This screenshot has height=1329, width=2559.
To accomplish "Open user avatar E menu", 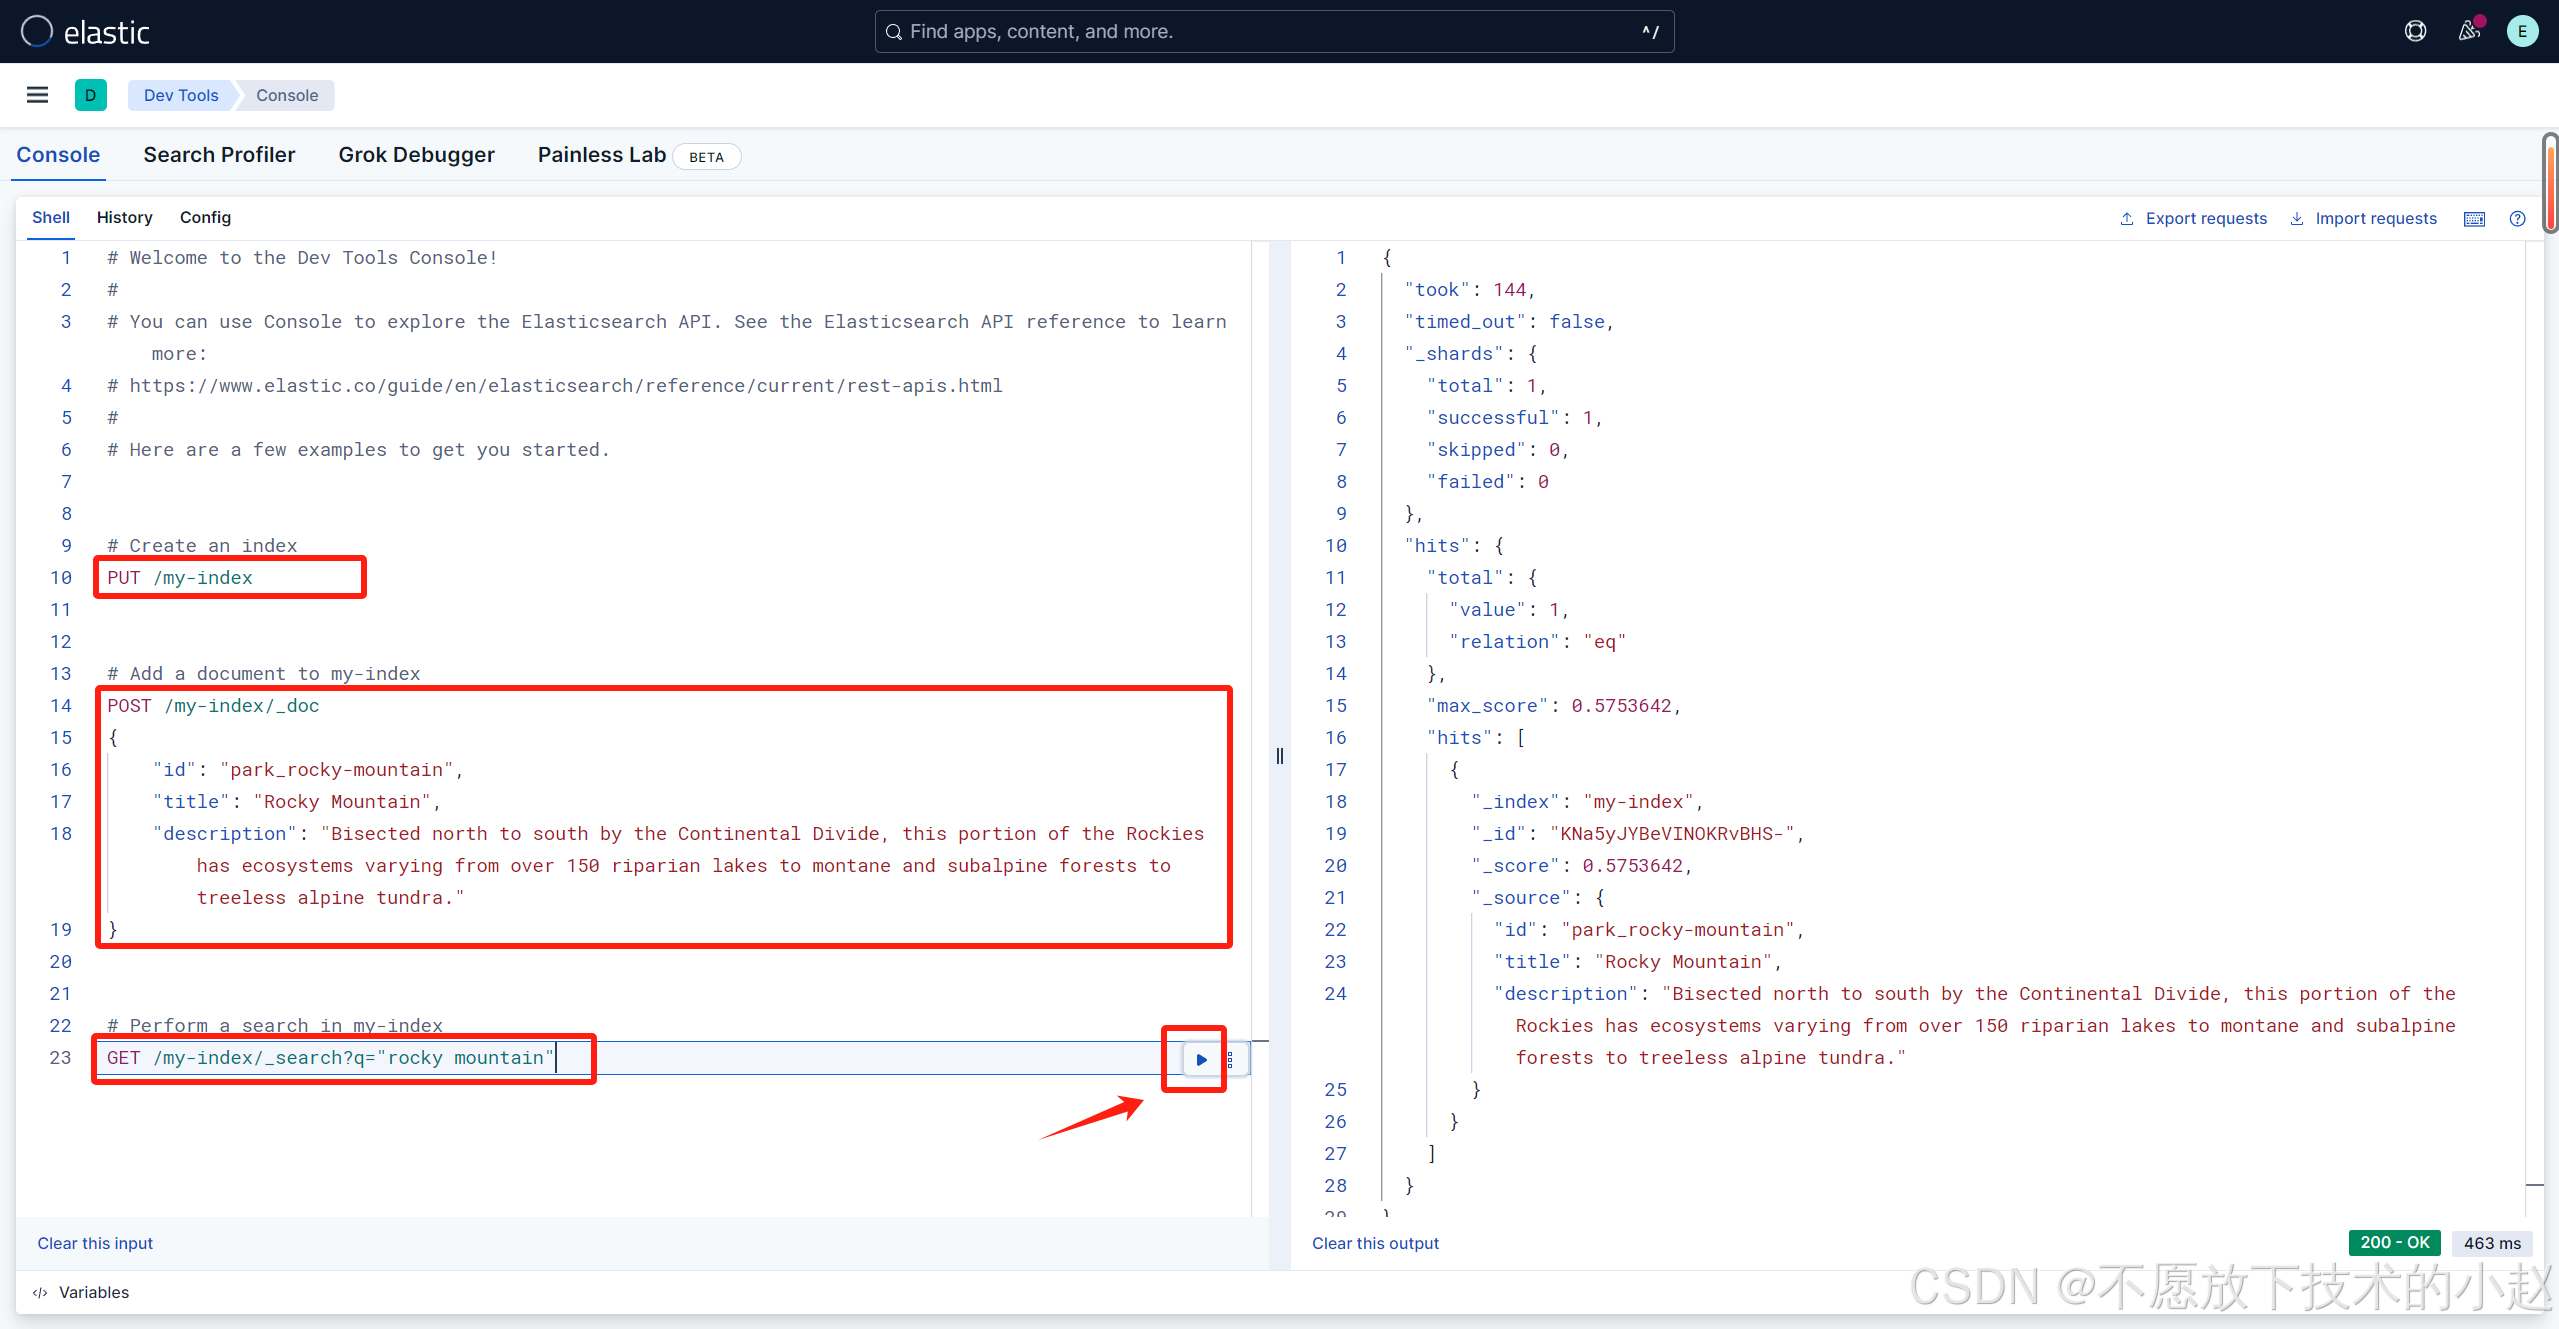I will pyautogui.click(x=2522, y=31).
